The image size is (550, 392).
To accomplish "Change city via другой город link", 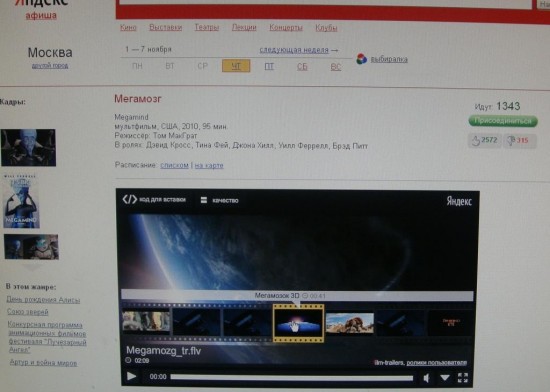I will 50,66.
